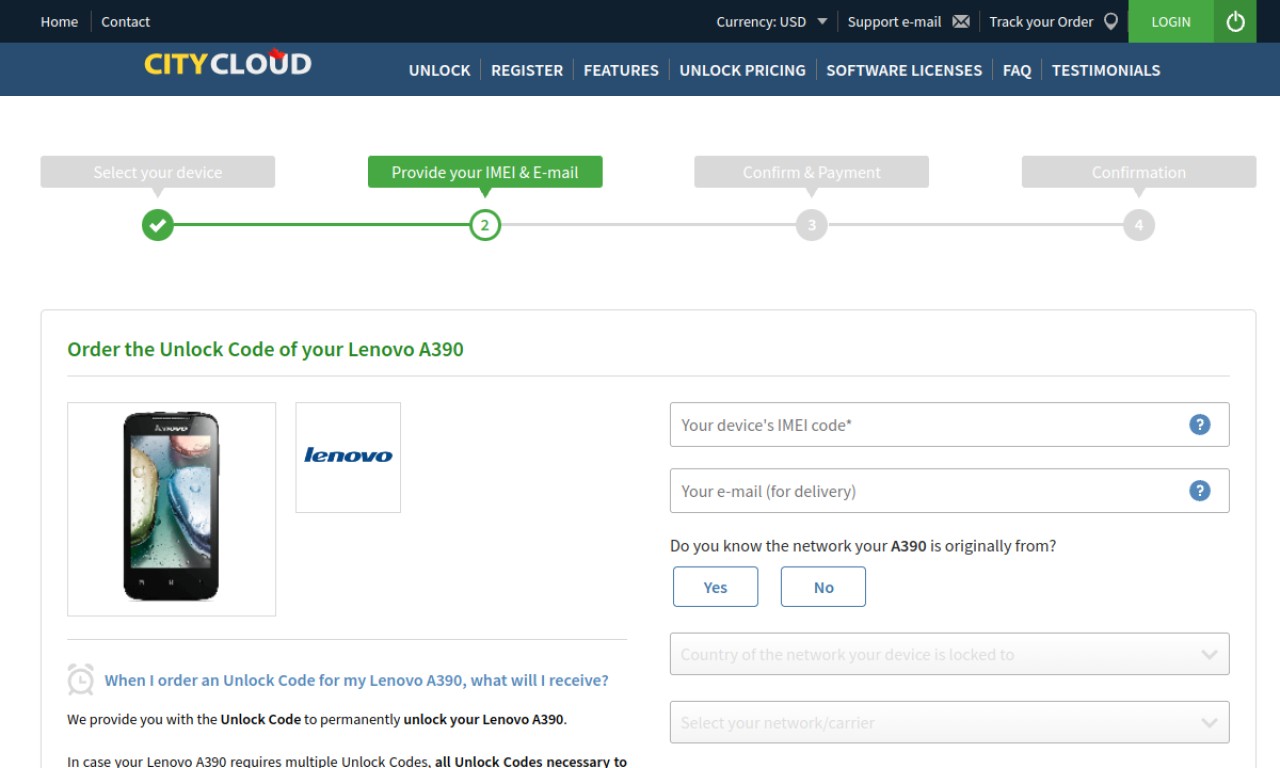The height and width of the screenshot is (768, 1280).
Task: Click the step 2 circle indicator
Action: (x=485, y=225)
